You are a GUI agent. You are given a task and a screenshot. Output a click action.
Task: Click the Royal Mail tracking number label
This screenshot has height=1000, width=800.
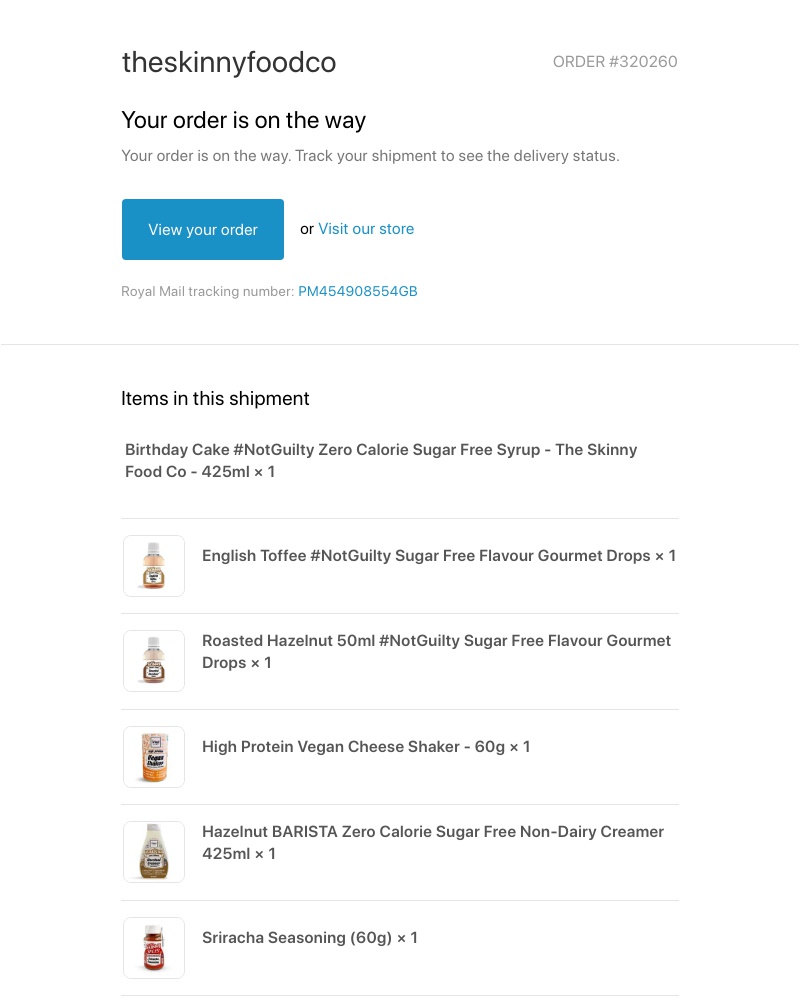[208, 291]
